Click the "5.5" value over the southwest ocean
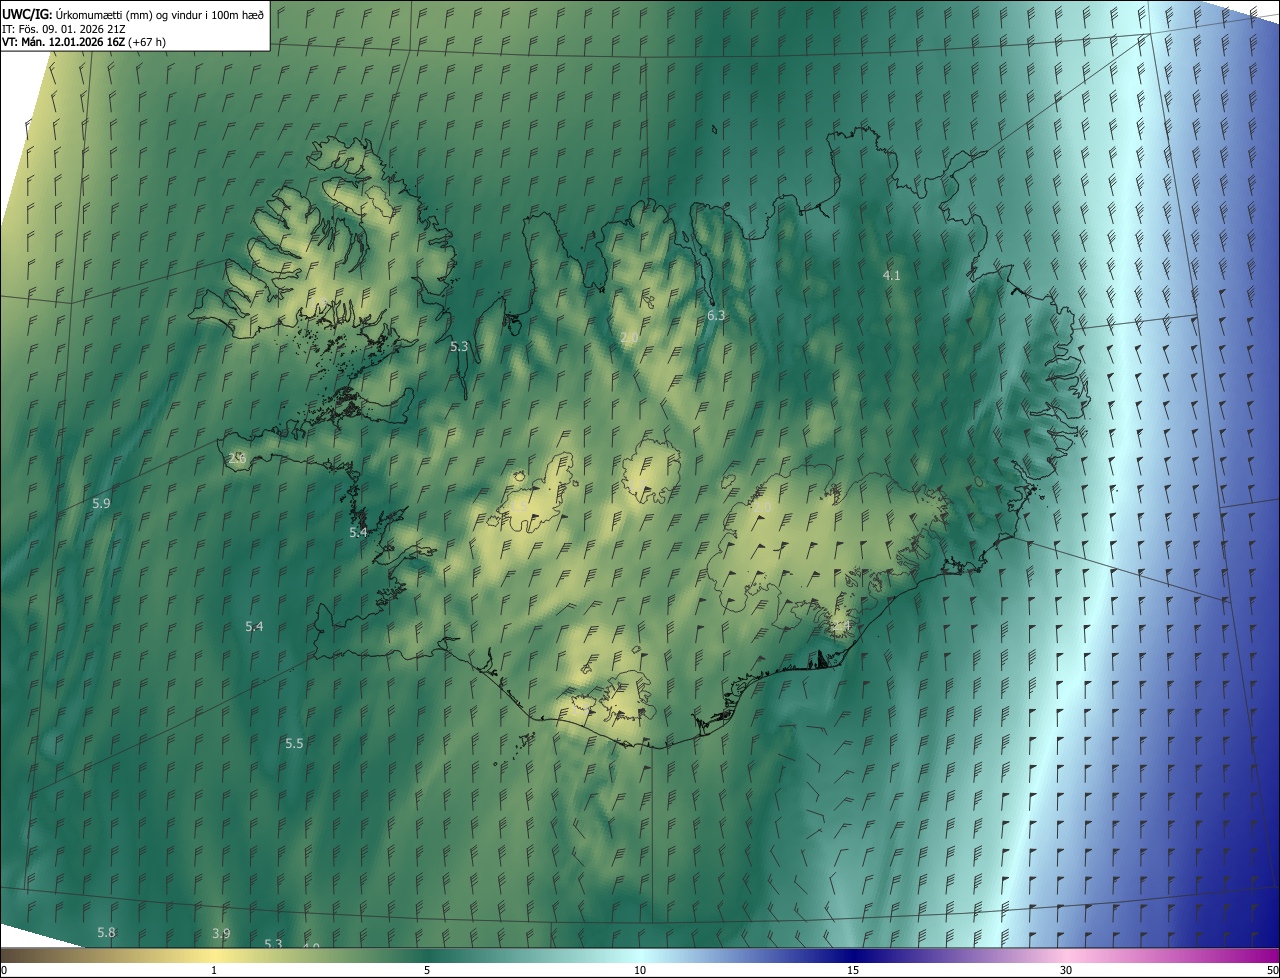 point(294,743)
